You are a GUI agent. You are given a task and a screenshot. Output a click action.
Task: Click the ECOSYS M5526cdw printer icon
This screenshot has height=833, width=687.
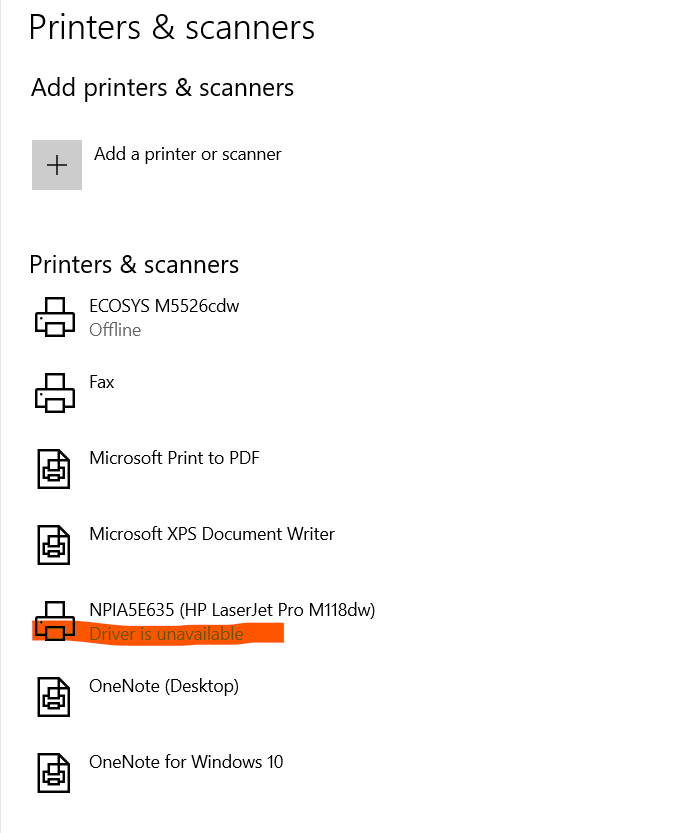click(55, 316)
